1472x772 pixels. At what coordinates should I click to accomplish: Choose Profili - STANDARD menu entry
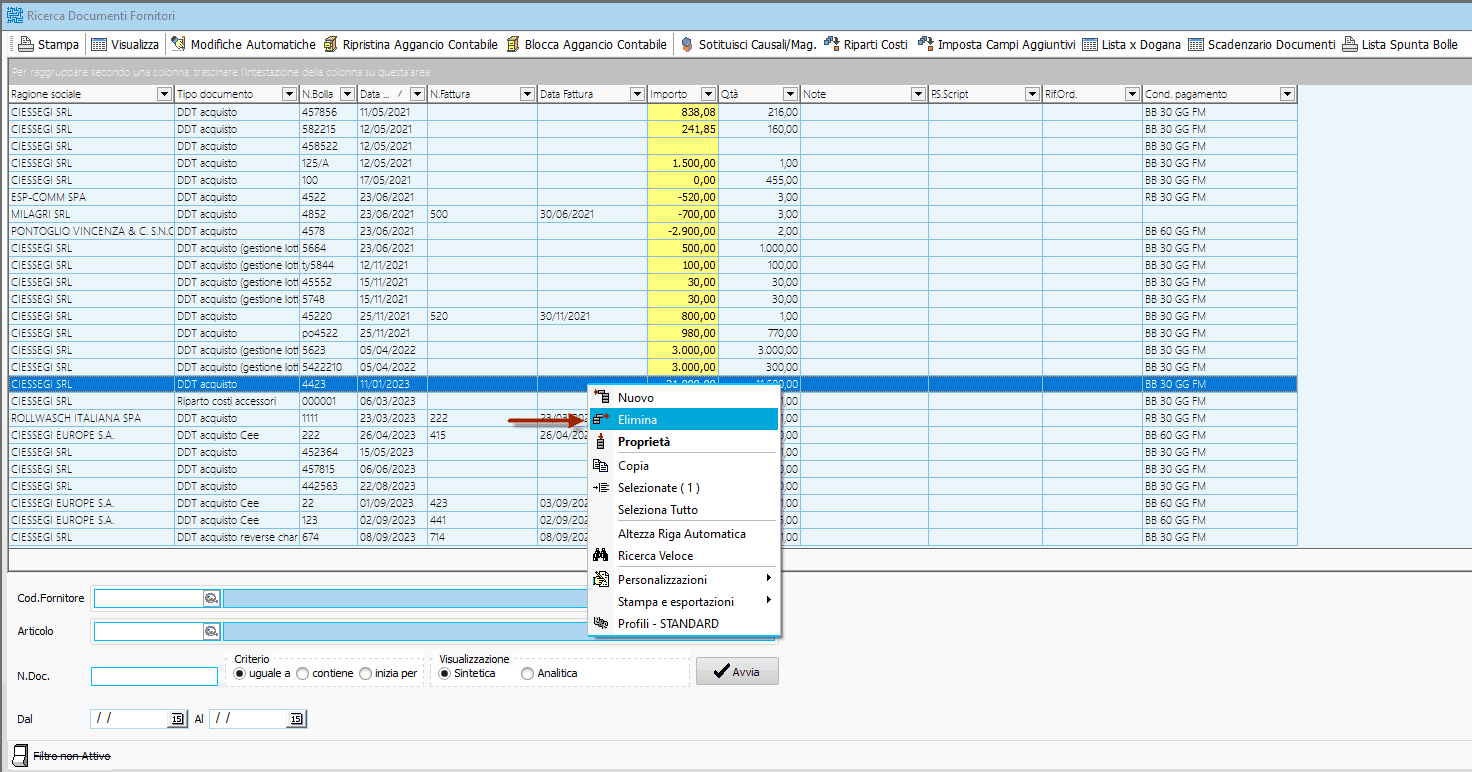point(684,623)
